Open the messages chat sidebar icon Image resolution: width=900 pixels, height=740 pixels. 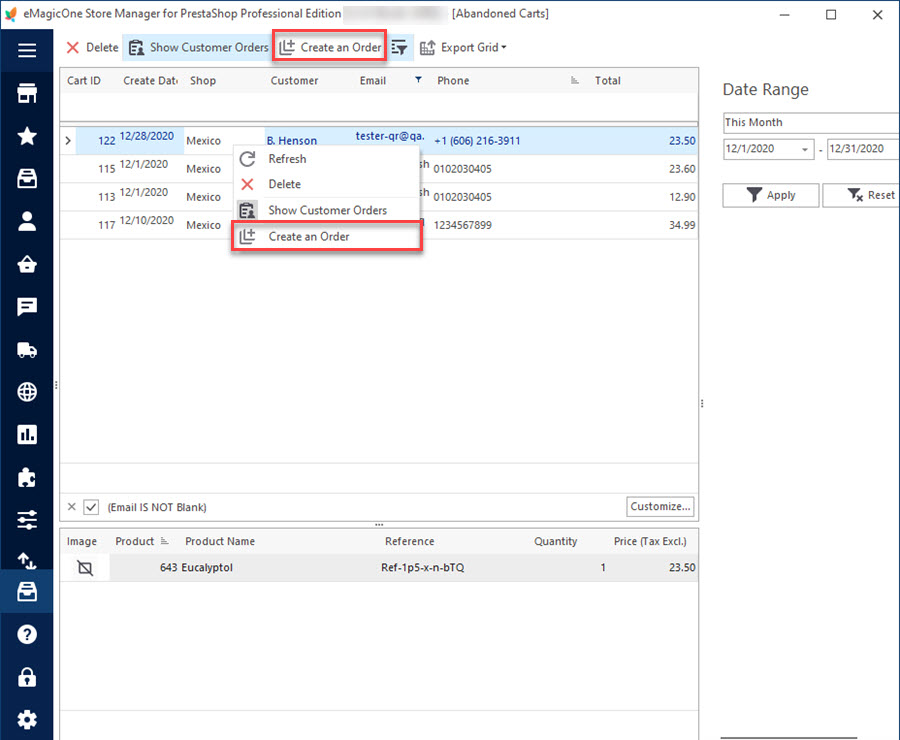pos(26,307)
